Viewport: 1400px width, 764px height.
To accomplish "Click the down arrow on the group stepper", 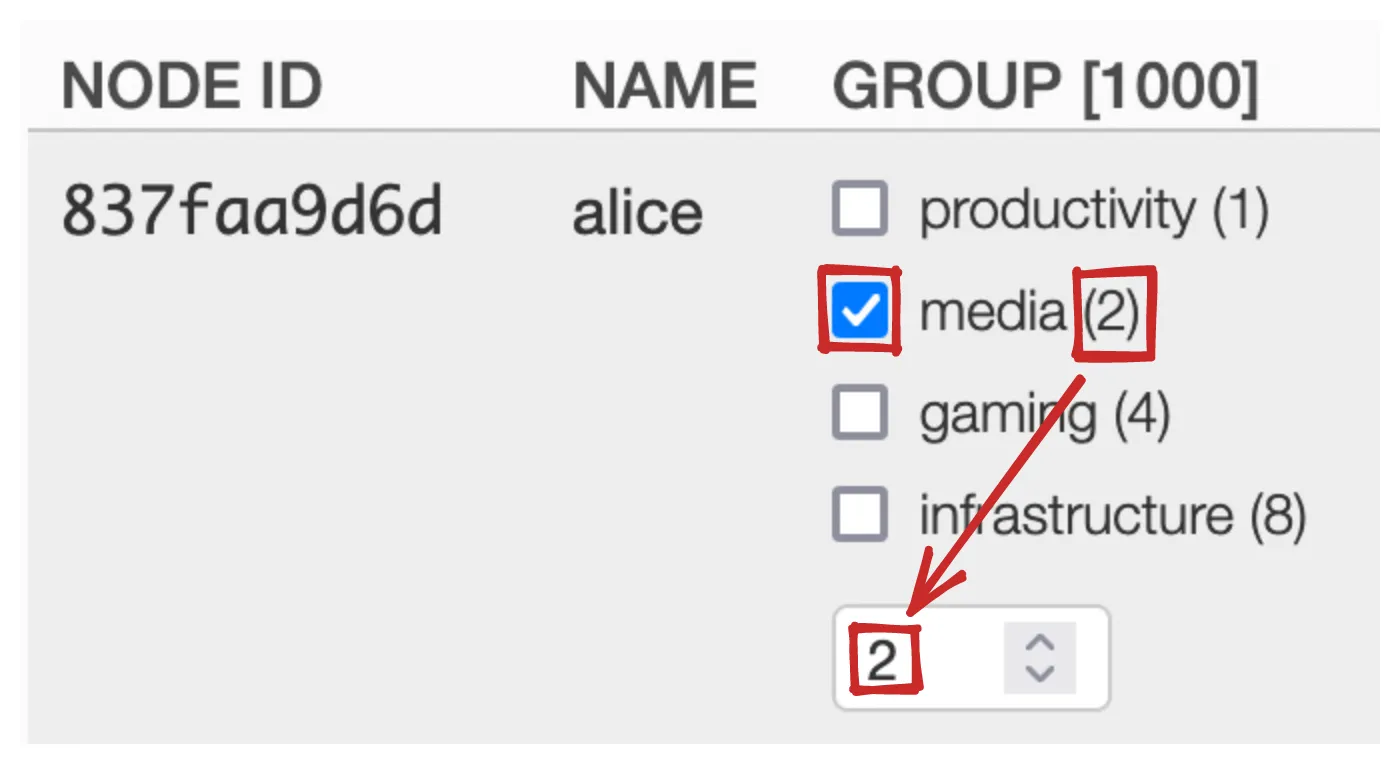I will click(x=1040, y=672).
